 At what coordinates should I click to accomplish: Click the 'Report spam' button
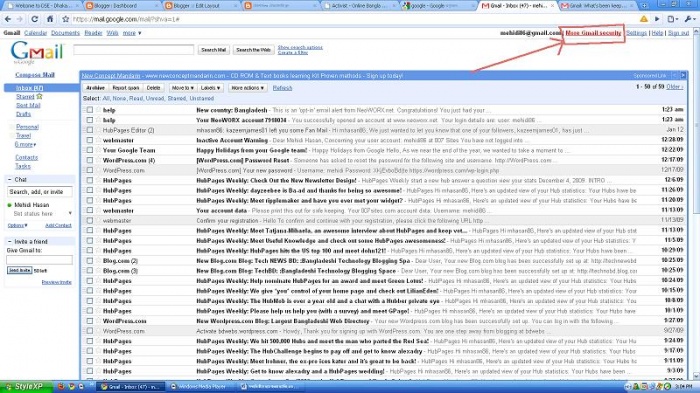126,88
